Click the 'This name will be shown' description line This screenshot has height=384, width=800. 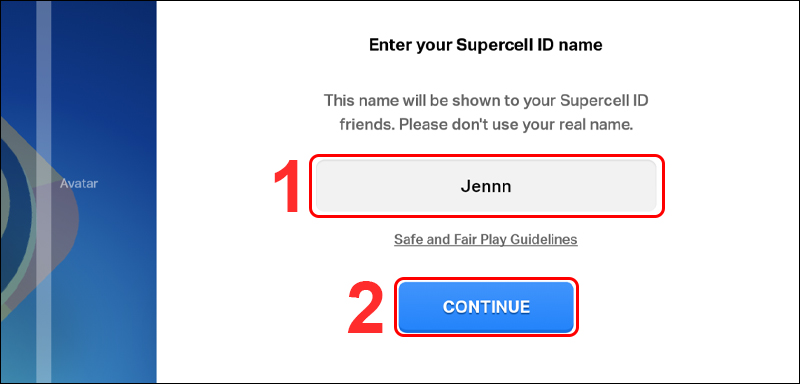pos(486,100)
